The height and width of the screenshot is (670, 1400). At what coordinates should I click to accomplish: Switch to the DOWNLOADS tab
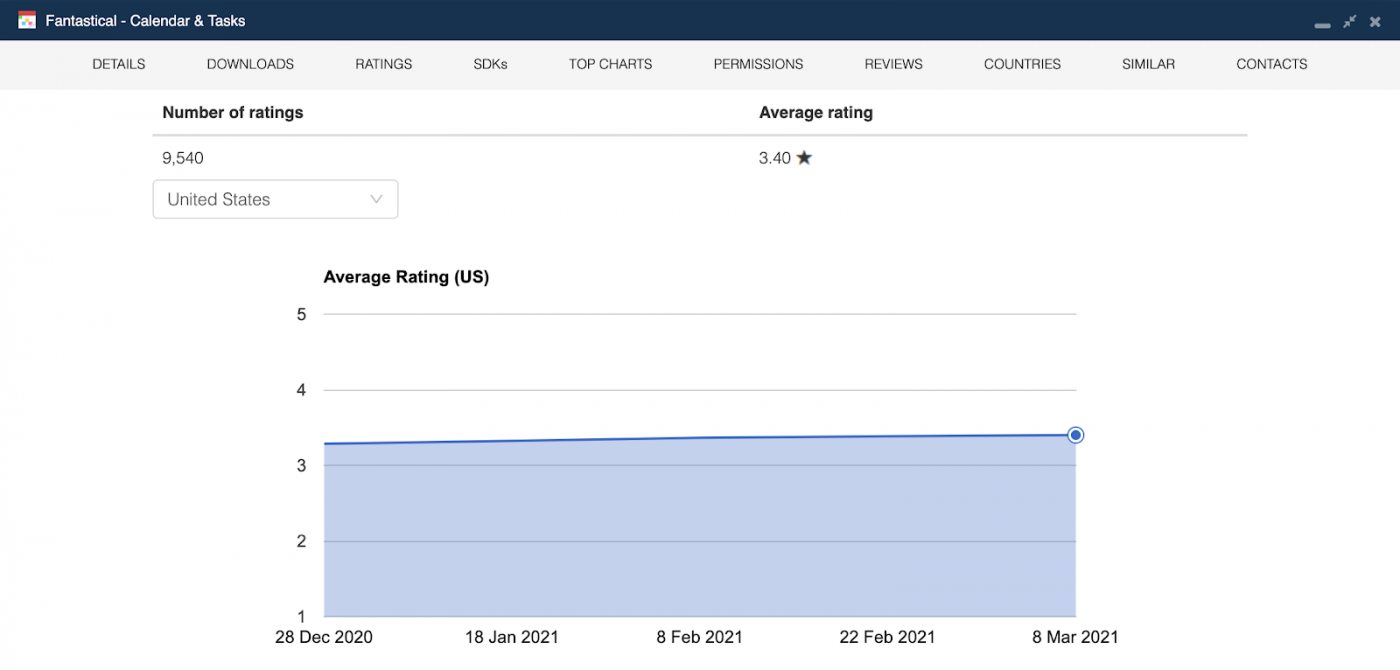point(250,64)
